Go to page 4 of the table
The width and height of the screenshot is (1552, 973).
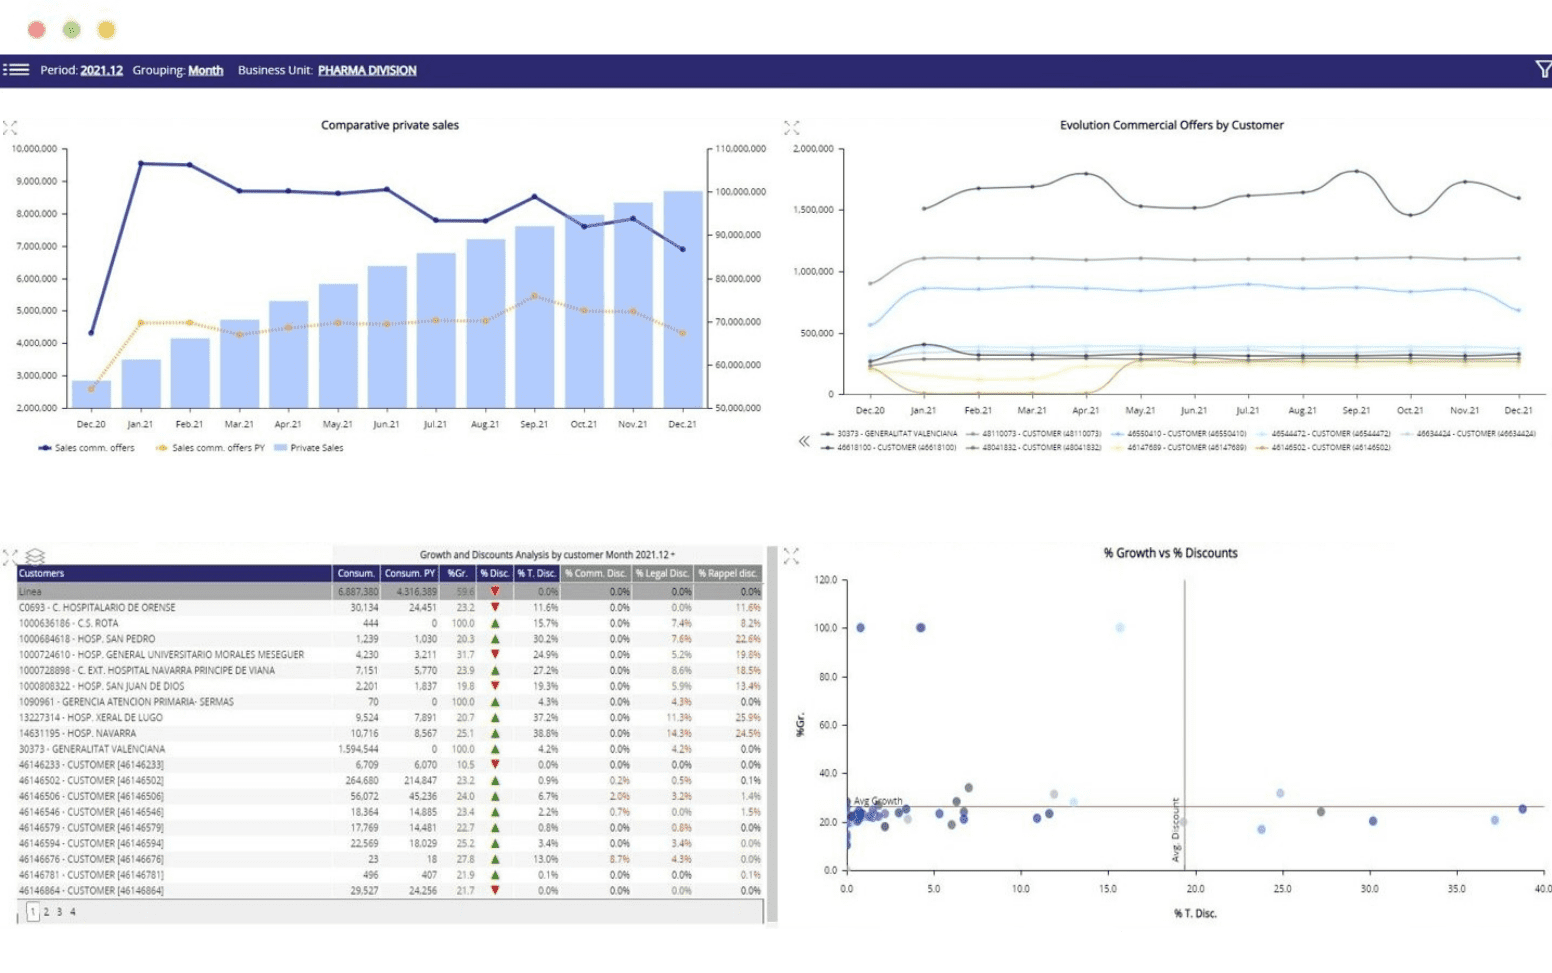[72, 912]
